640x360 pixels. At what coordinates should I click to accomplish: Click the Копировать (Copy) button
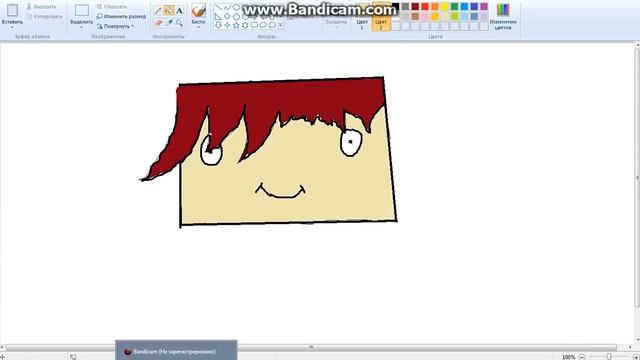[x=44, y=17]
